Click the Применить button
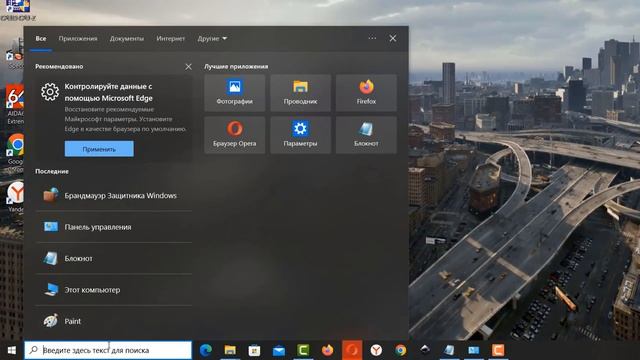Image resolution: width=640 pixels, height=360 pixels. pos(99,149)
